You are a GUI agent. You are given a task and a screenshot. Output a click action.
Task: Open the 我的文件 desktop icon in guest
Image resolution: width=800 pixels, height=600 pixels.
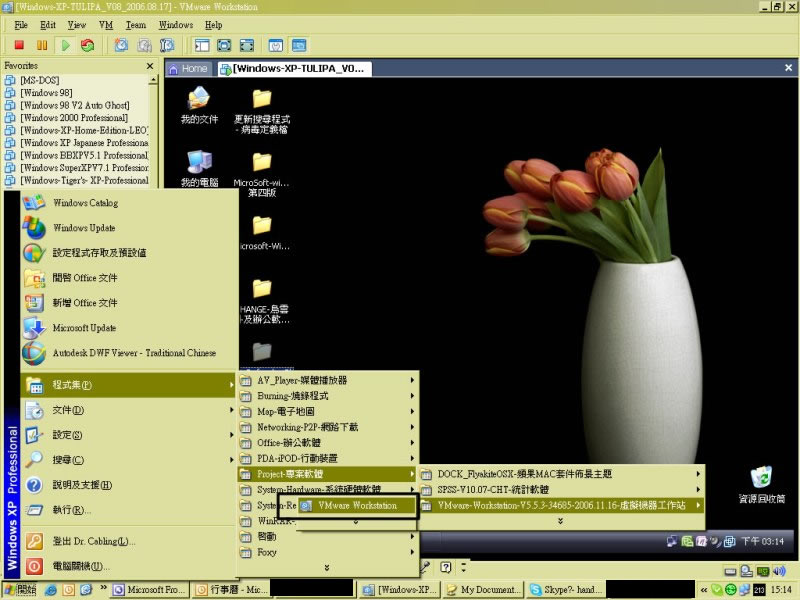[199, 105]
